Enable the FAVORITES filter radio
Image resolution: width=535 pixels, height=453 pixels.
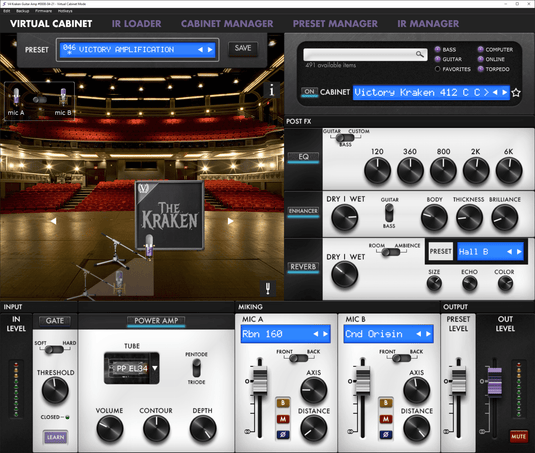pos(437,69)
